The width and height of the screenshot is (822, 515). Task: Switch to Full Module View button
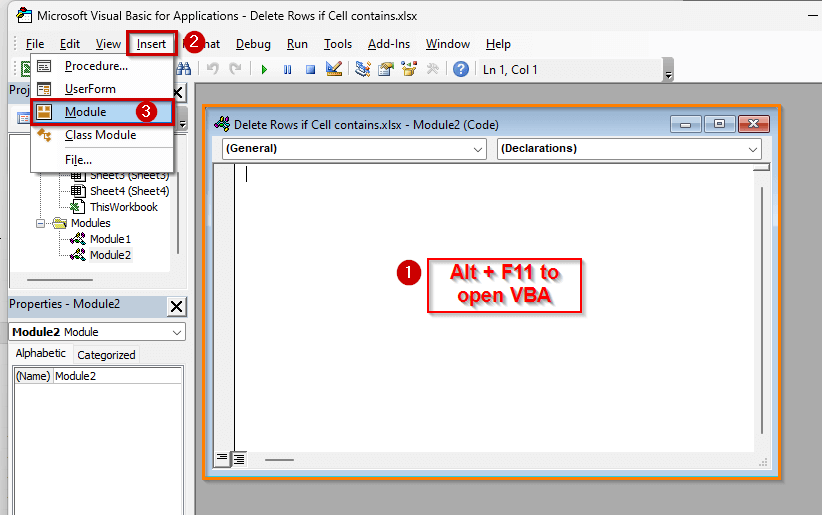coord(239,459)
